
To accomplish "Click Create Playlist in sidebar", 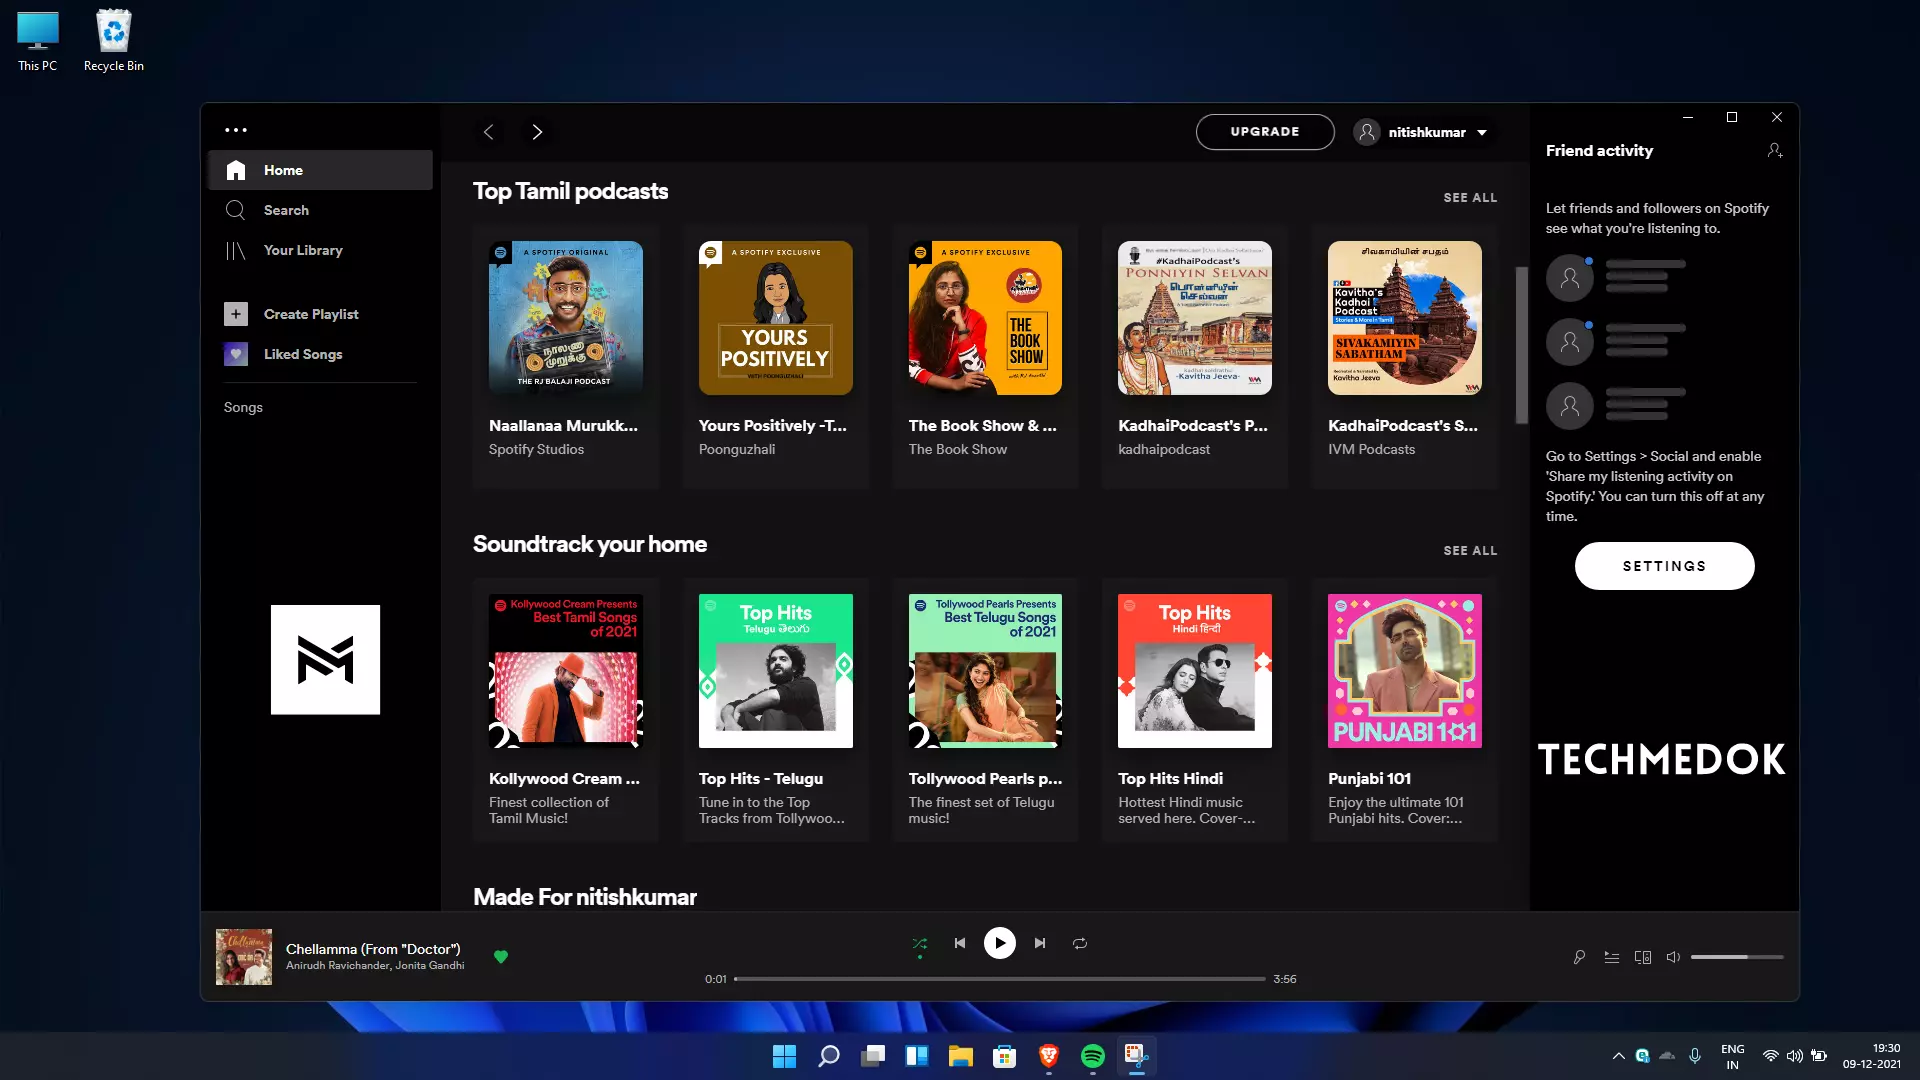I will click(320, 314).
